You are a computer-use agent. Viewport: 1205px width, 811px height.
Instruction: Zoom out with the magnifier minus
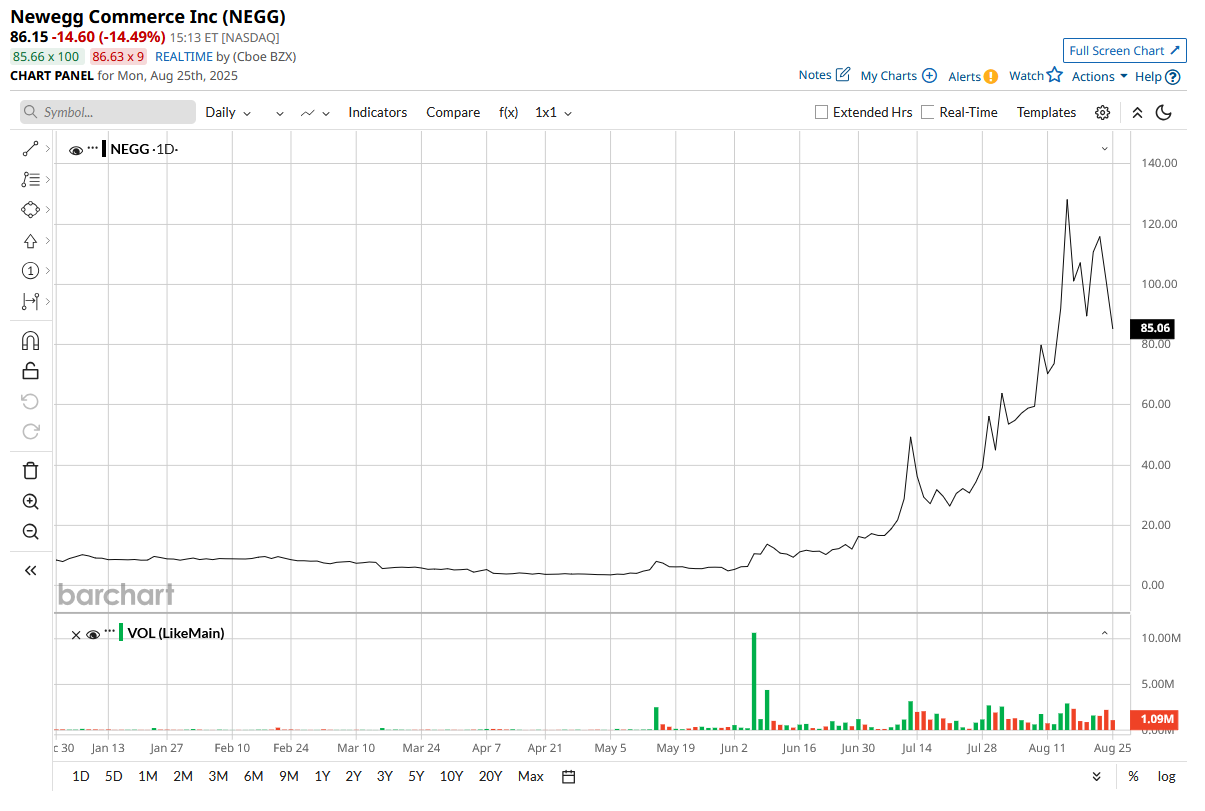coord(30,532)
